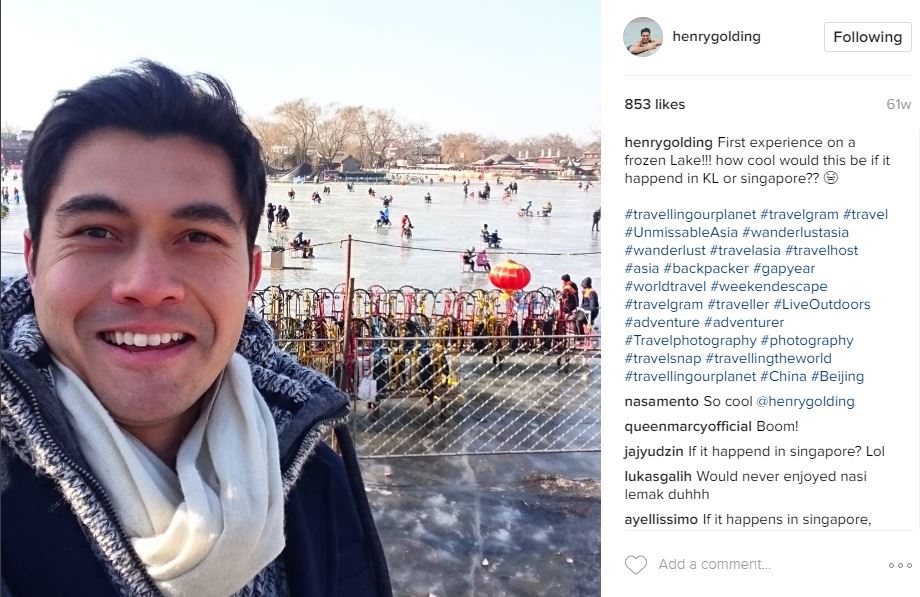Image resolution: width=920 pixels, height=597 pixels.
Task: Open the #Travelphotography hashtag
Action: pyautogui.click(x=691, y=340)
